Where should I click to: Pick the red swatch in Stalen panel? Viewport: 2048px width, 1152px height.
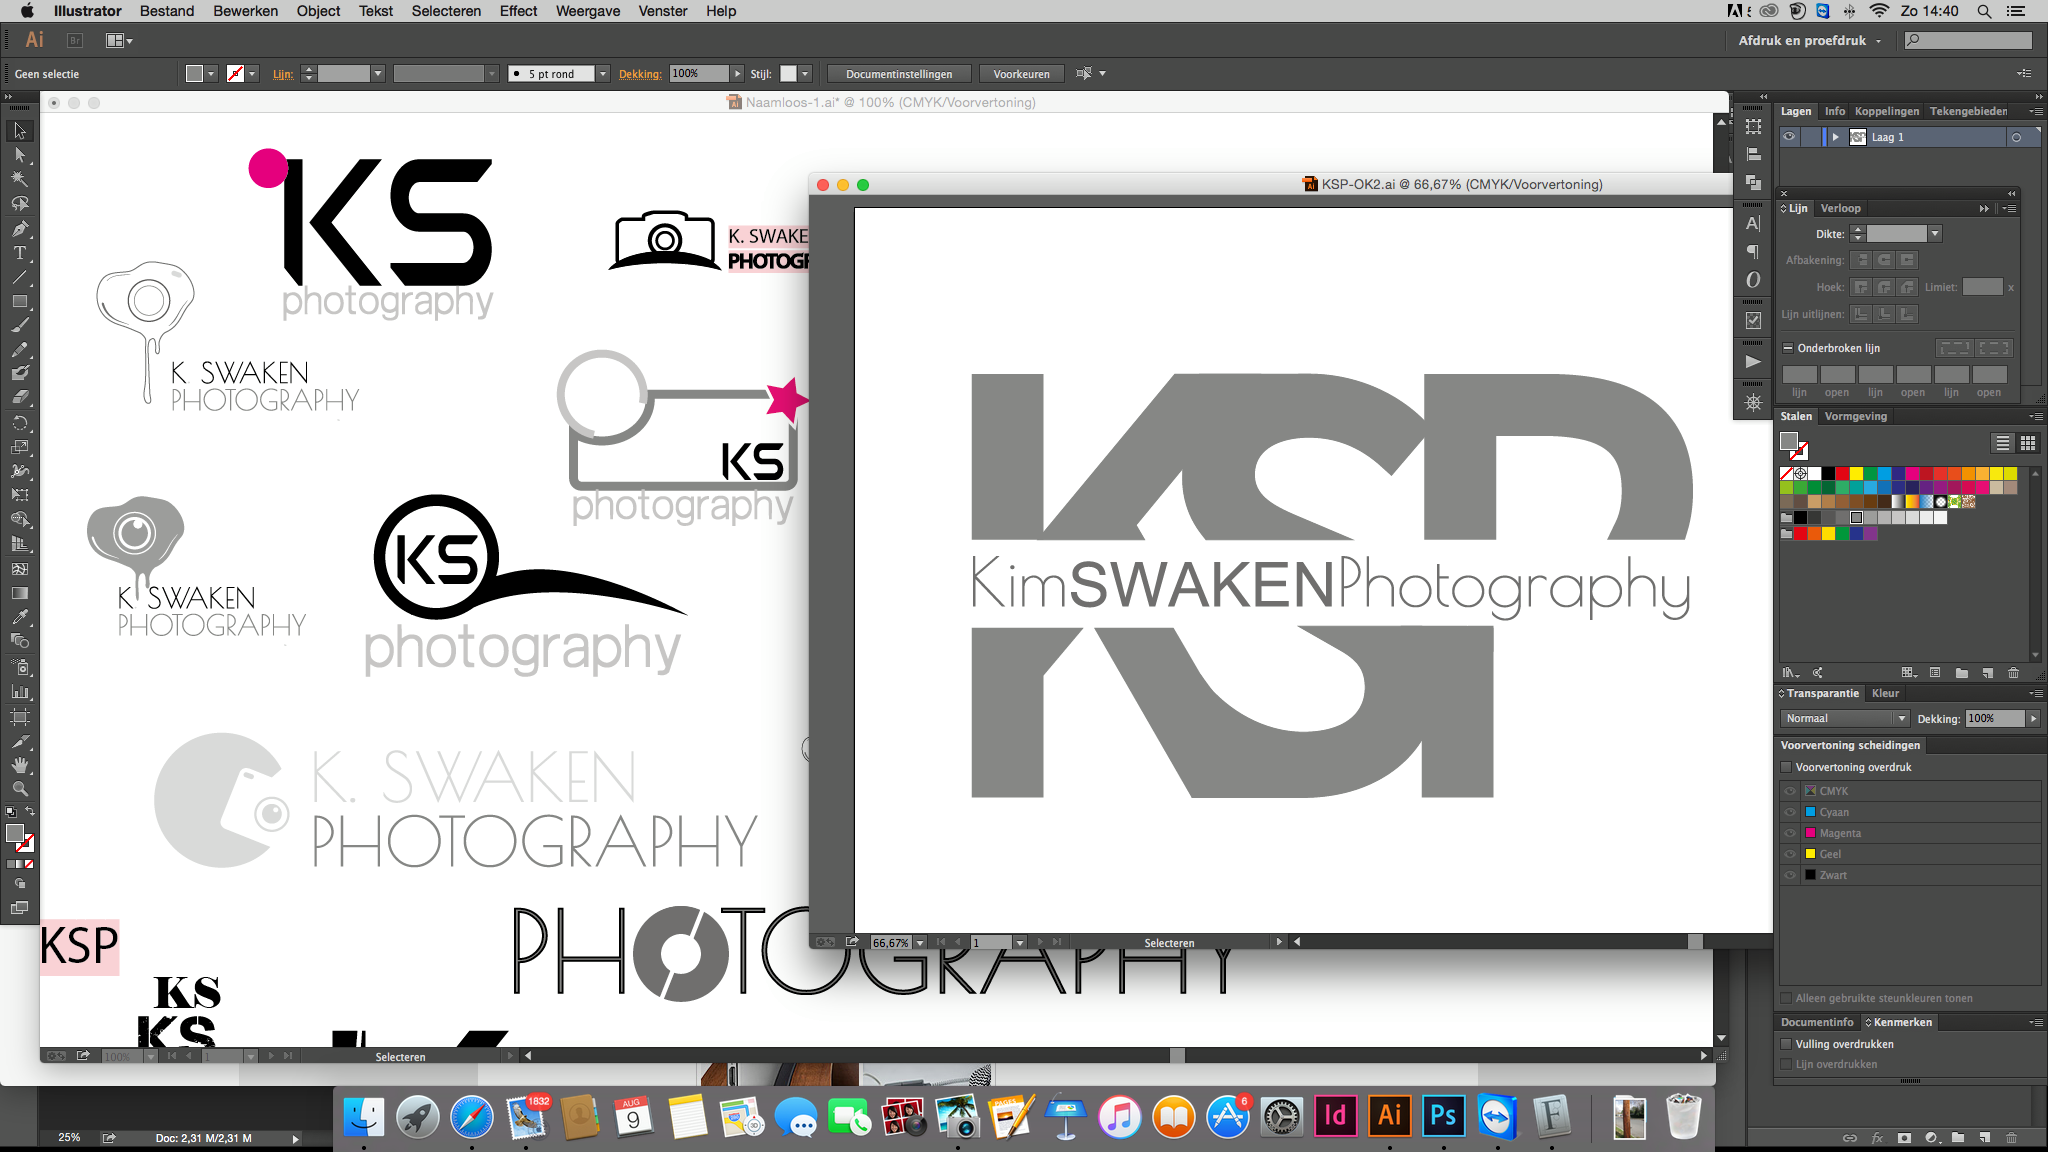click(x=1842, y=474)
